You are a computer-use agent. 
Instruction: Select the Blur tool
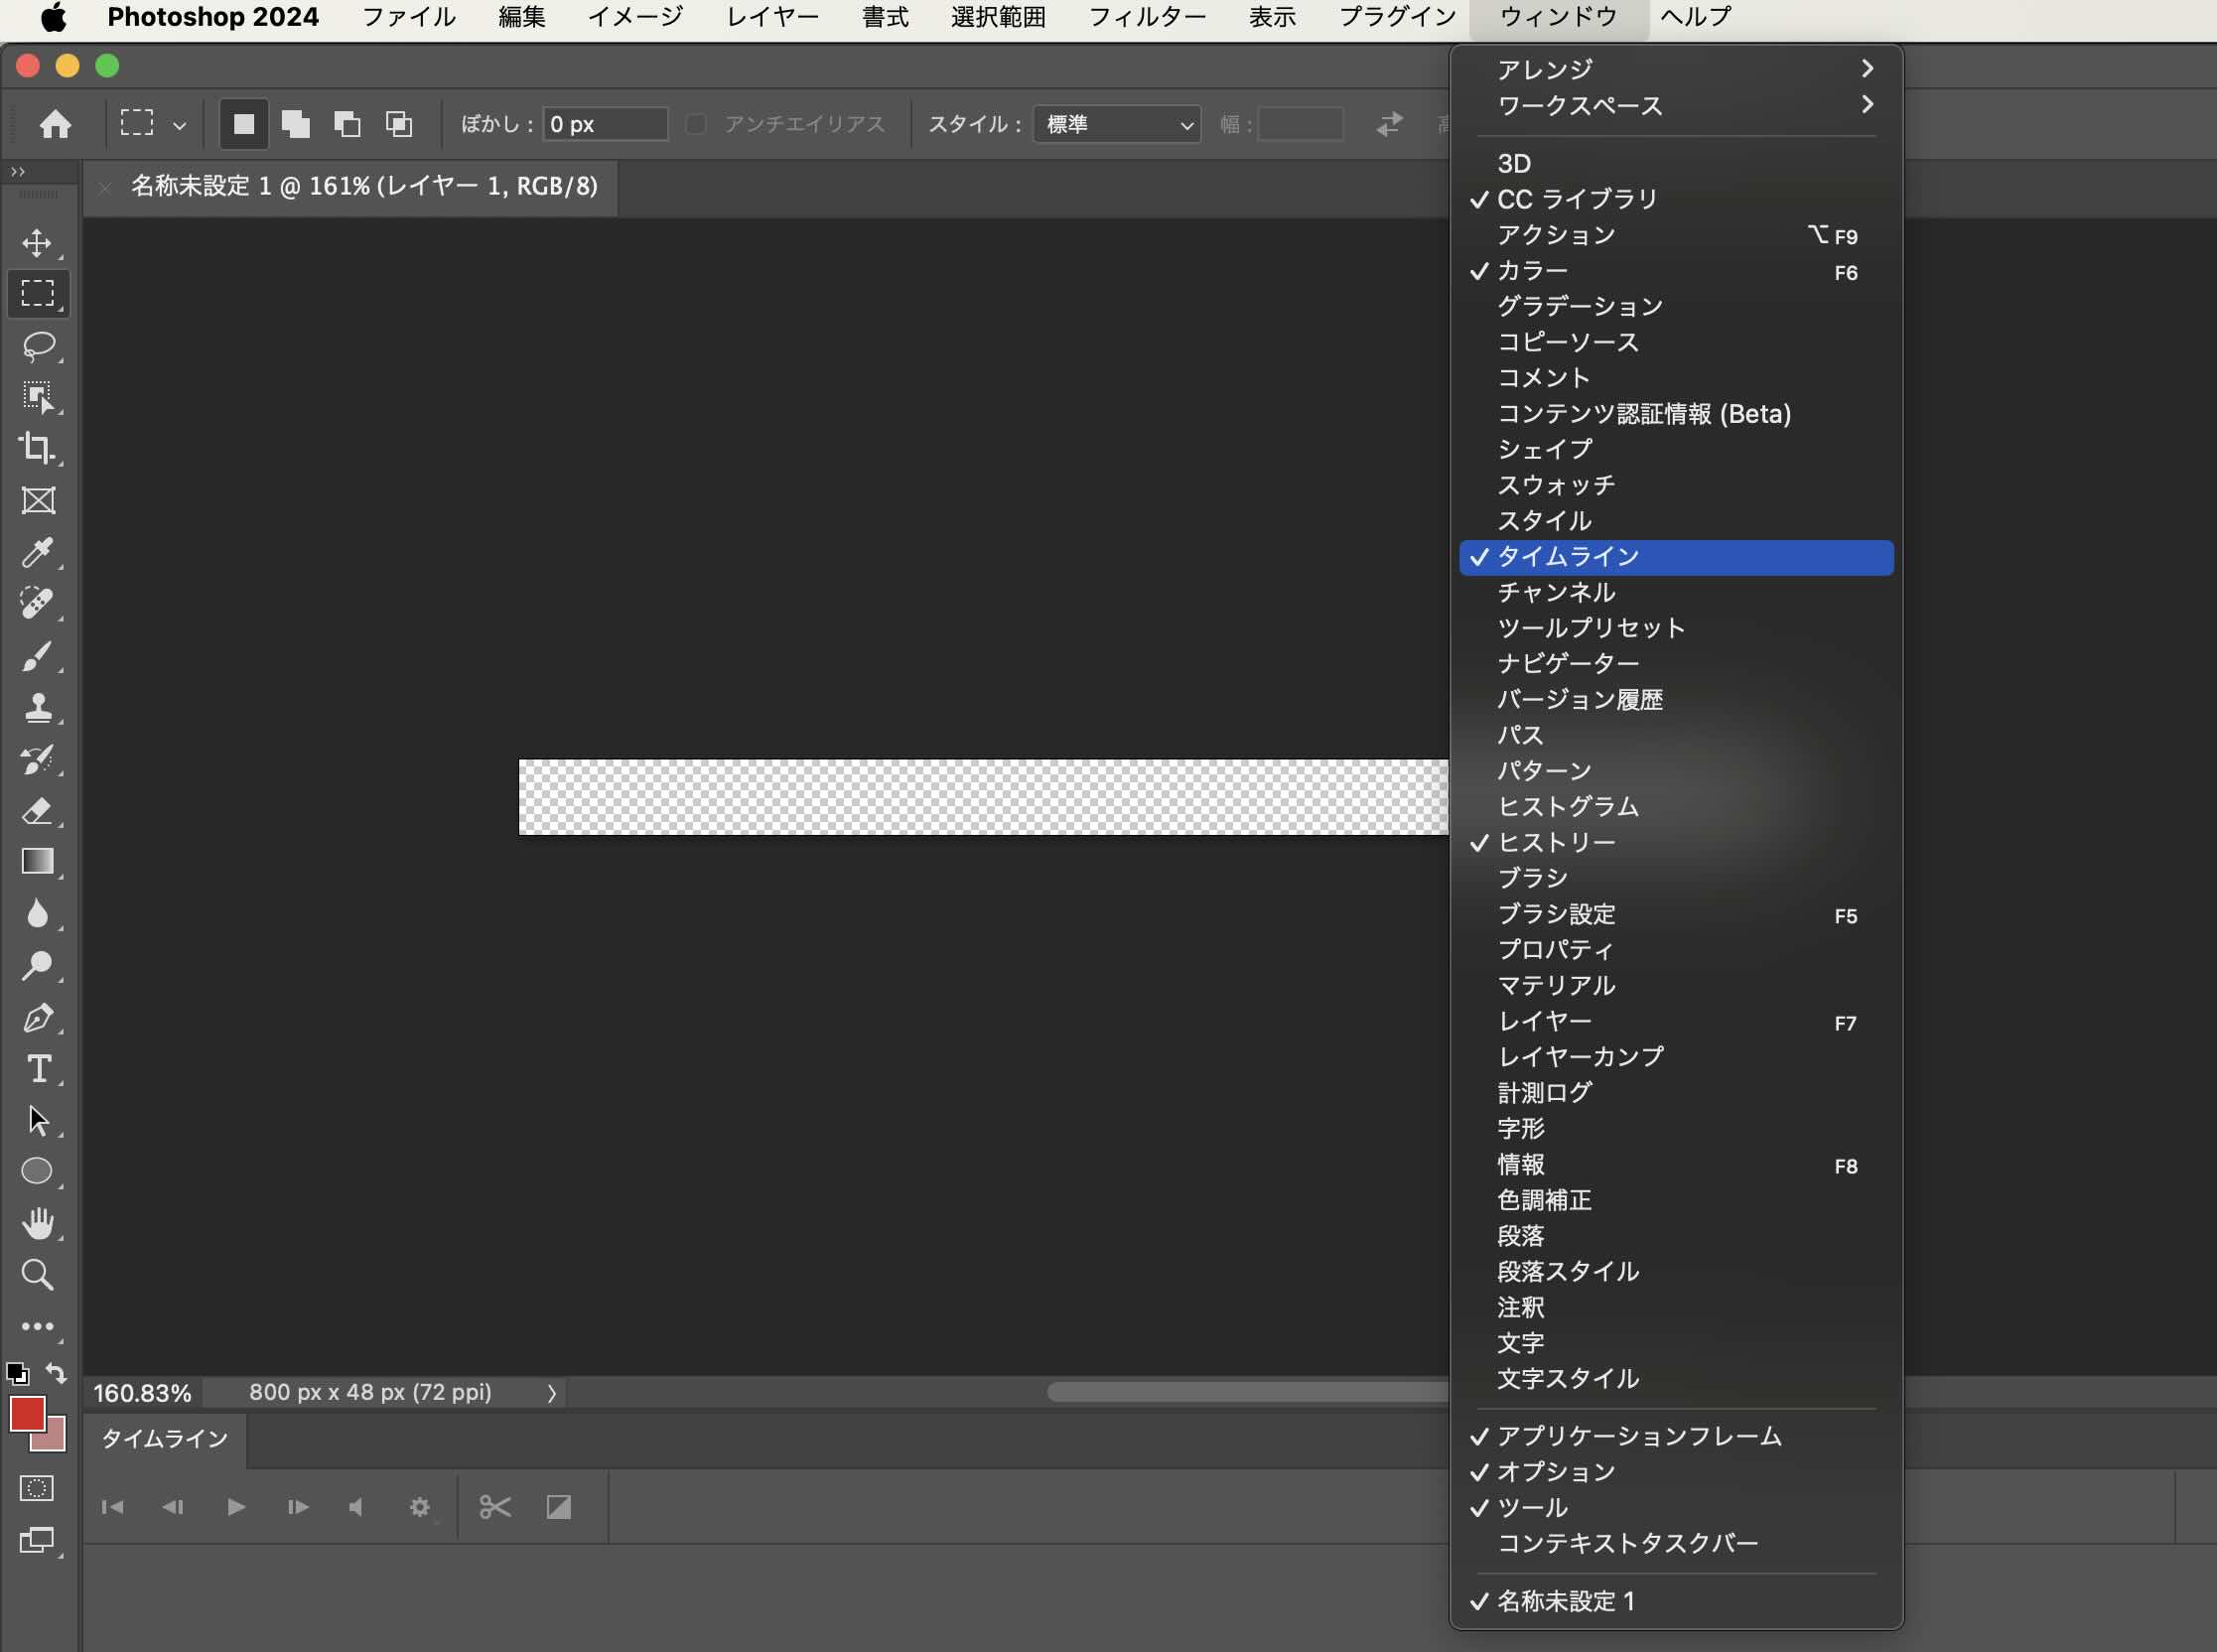point(38,914)
